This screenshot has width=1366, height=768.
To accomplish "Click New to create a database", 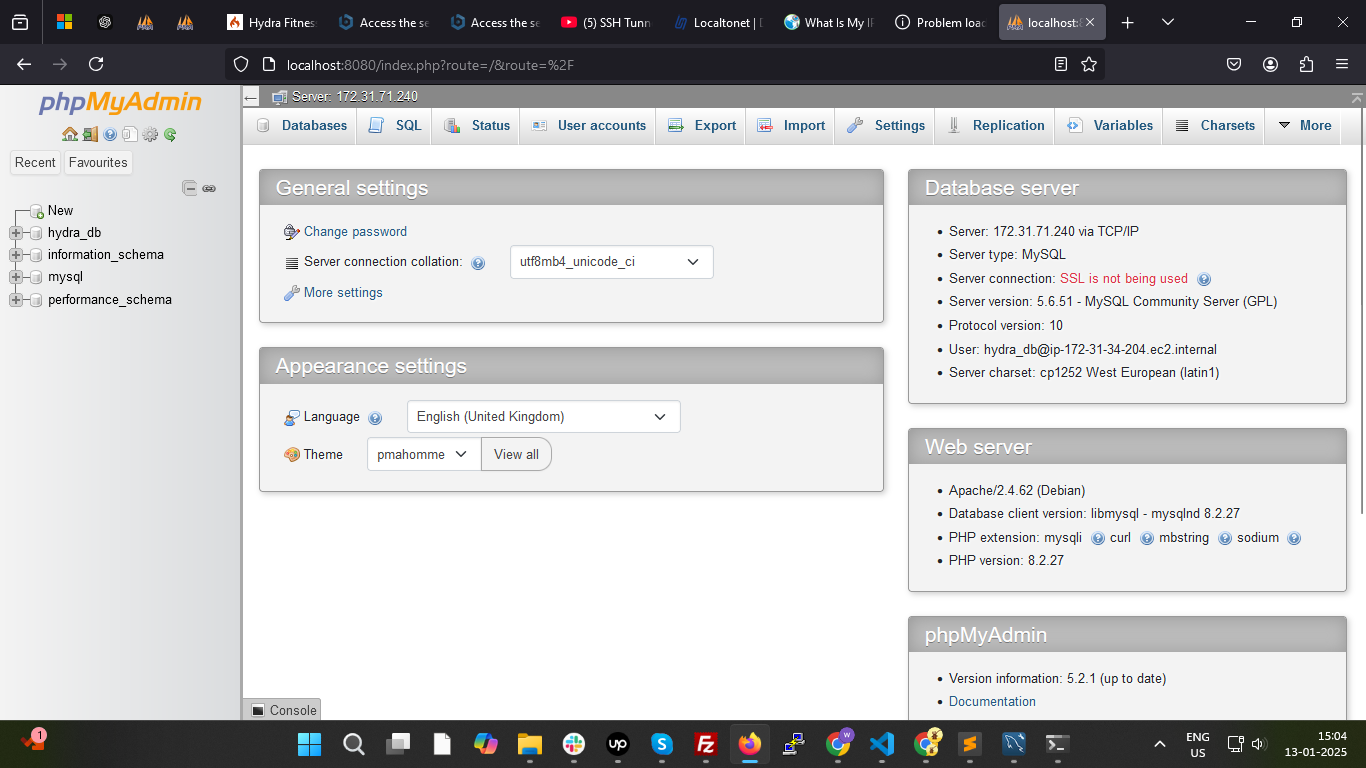I will pyautogui.click(x=60, y=211).
